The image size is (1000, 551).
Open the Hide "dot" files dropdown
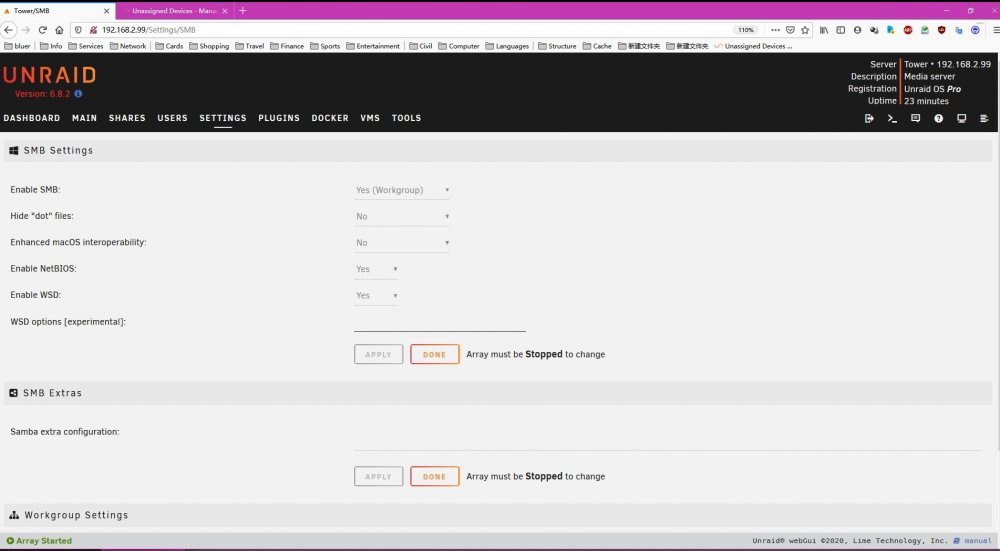coord(402,216)
